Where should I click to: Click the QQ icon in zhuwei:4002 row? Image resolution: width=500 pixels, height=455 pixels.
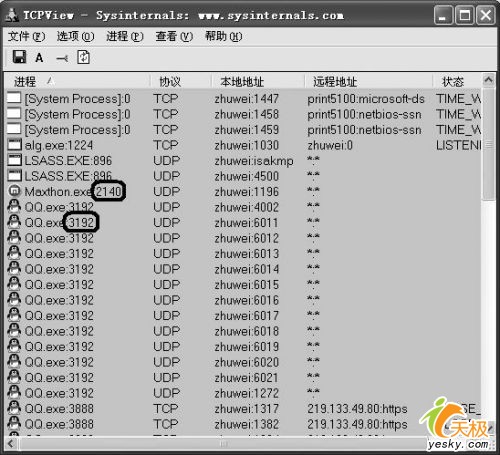14,207
